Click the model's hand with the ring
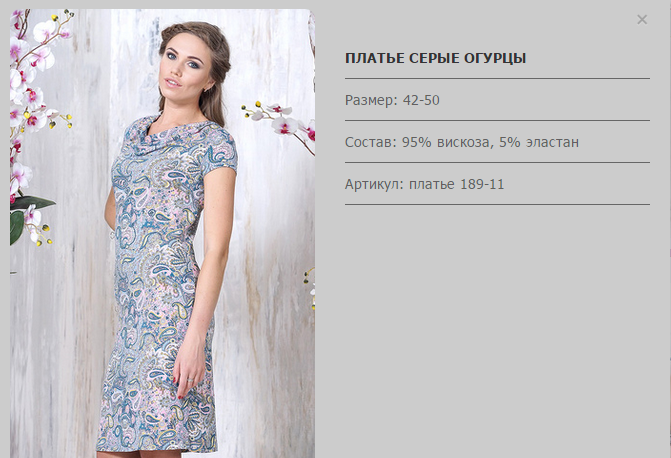Viewport: 671px width, 458px height. 187,377
